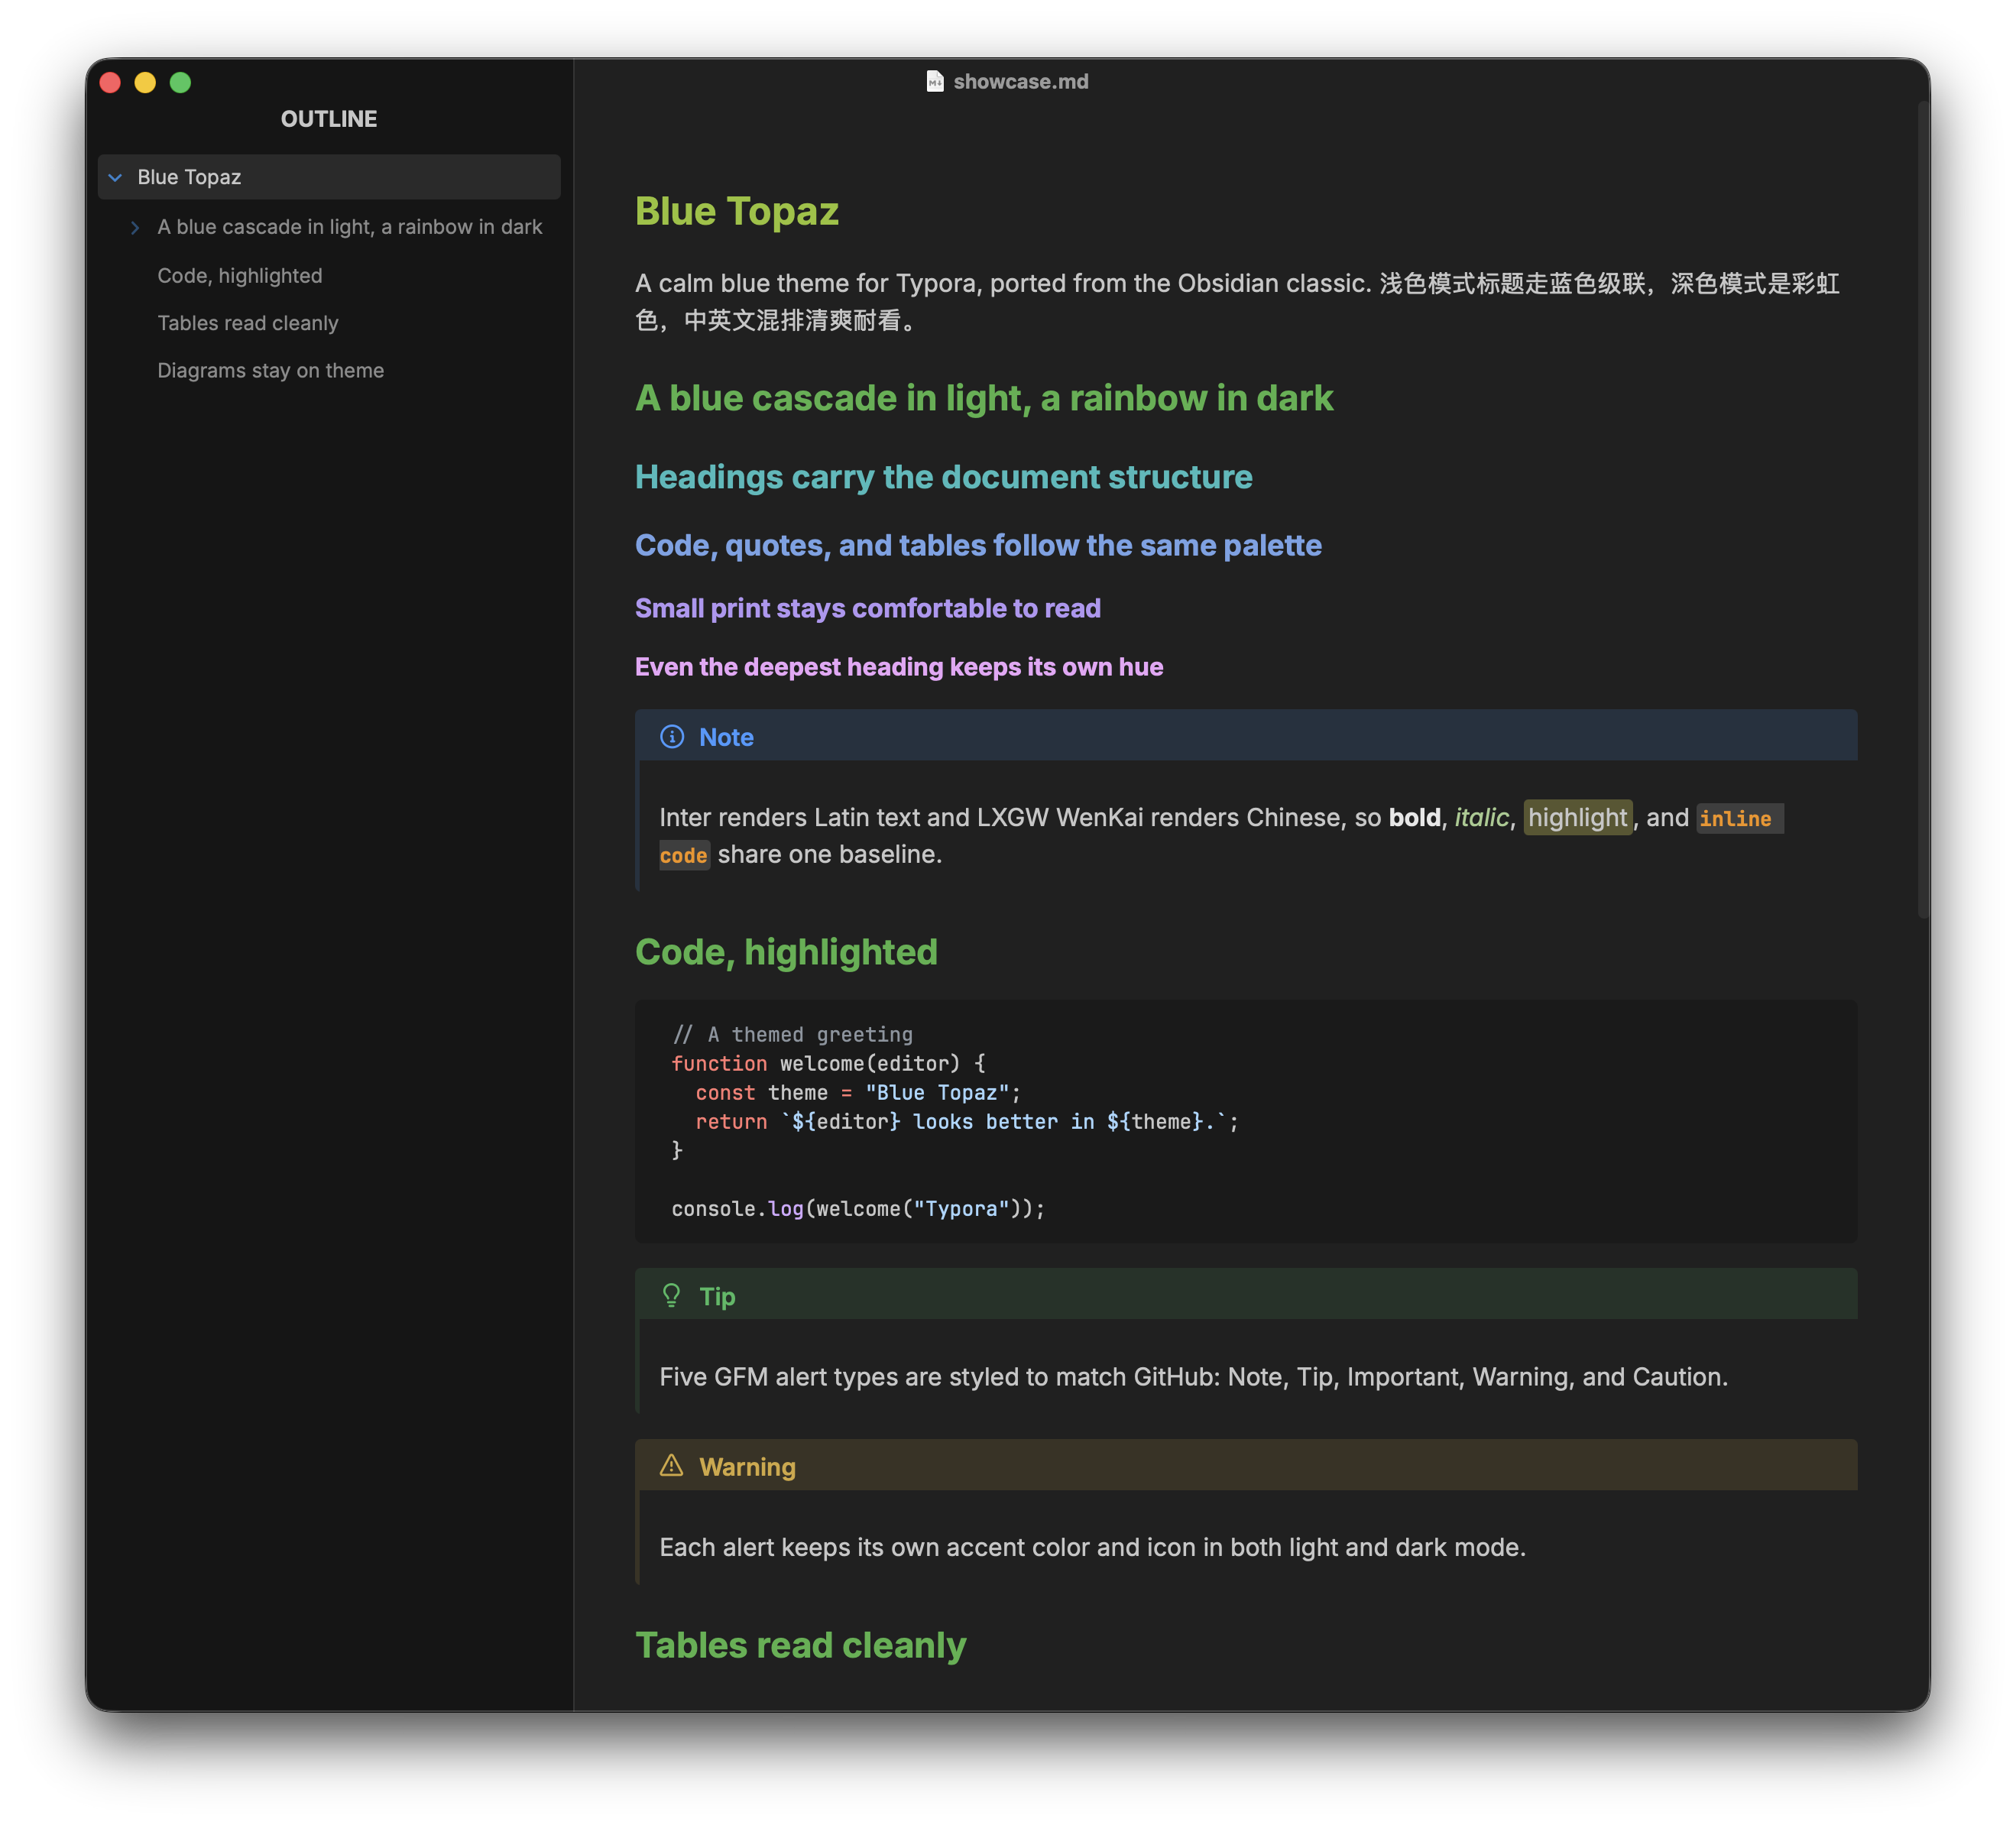The width and height of the screenshot is (2016, 1825).
Task: Click the Warning text 'Each alert keeps its own accent color'
Action: [x=1092, y=1547]
